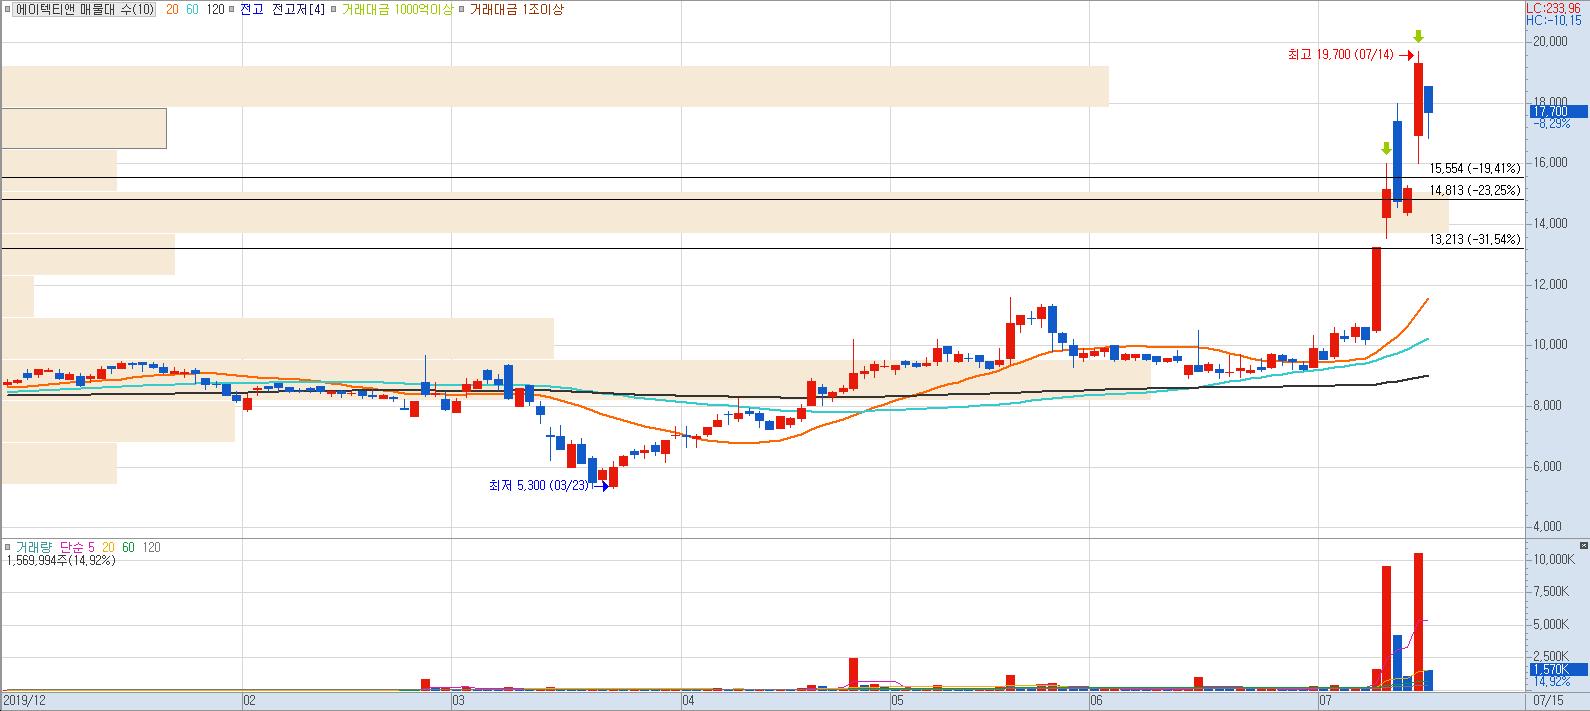Click the 07/15 date label
Image resolution: width=1590 pixels, height=711 pixels.
(x=1548, y=702)
